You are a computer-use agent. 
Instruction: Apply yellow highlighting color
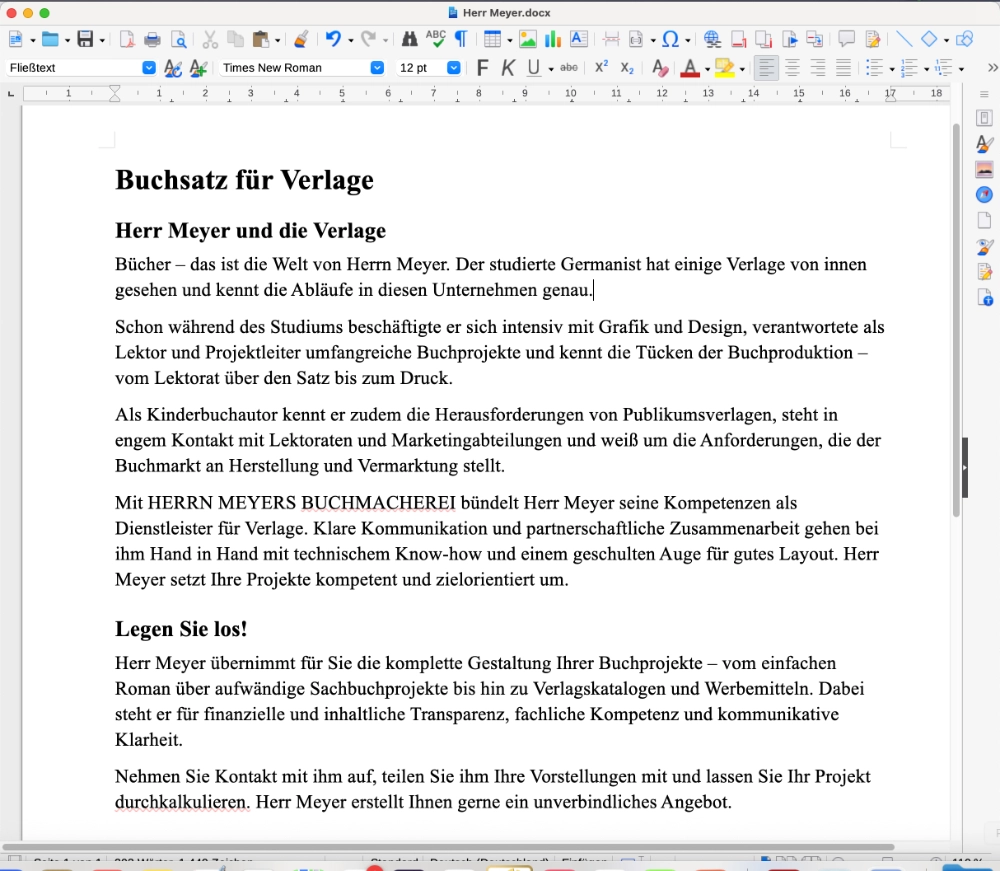click(x=724, y=68)
